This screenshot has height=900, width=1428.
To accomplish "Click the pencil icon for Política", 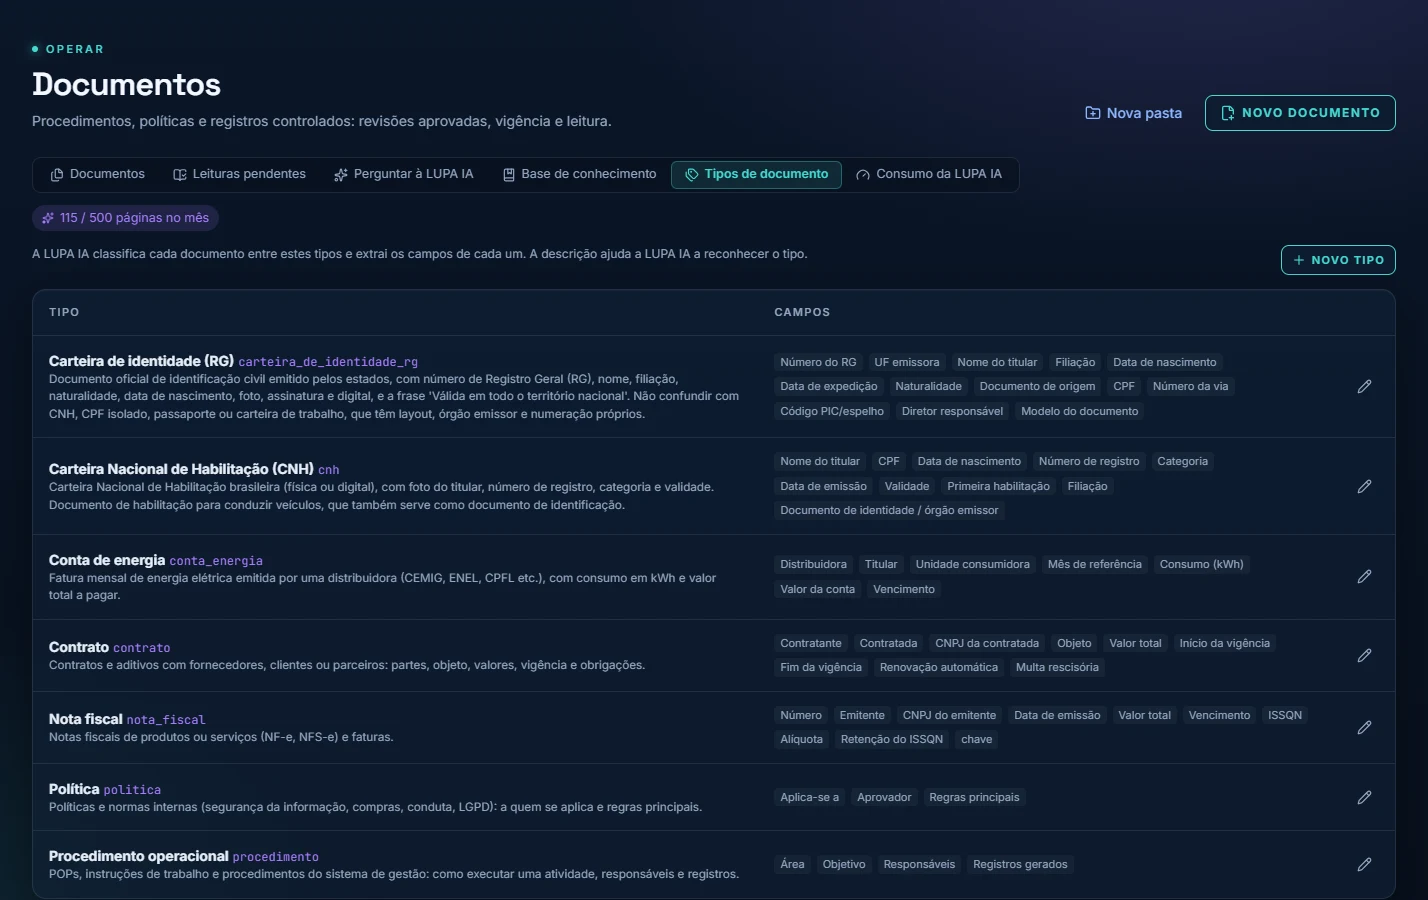I will (x=1364, y=797).
